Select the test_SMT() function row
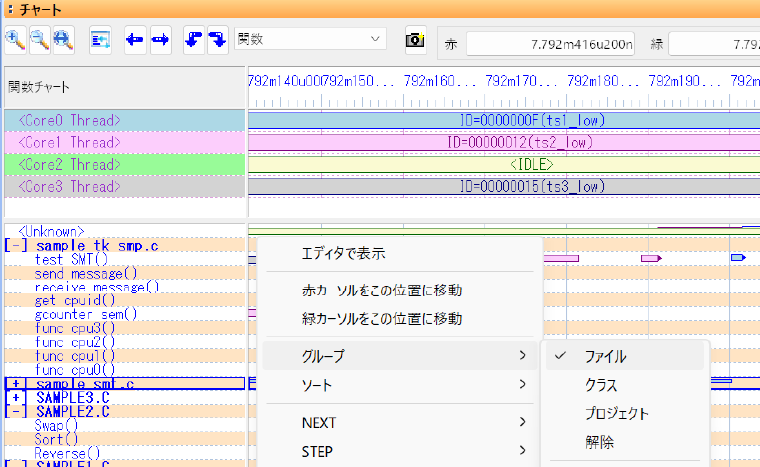 (125, 259)
